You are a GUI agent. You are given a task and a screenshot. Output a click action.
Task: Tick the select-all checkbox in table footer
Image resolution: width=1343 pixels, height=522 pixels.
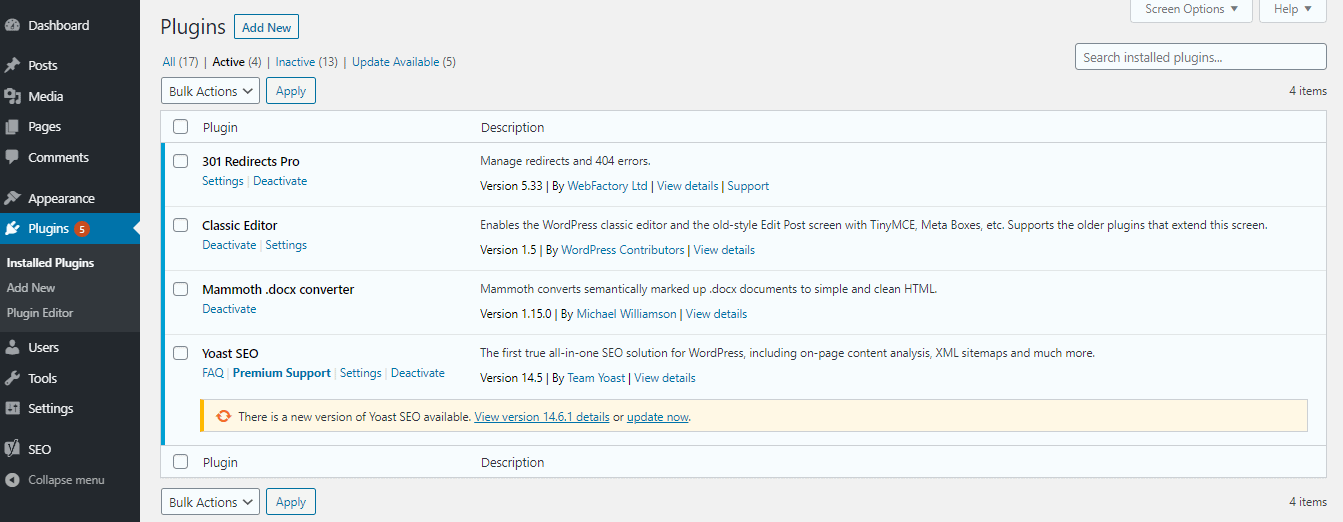coord(180,462)
